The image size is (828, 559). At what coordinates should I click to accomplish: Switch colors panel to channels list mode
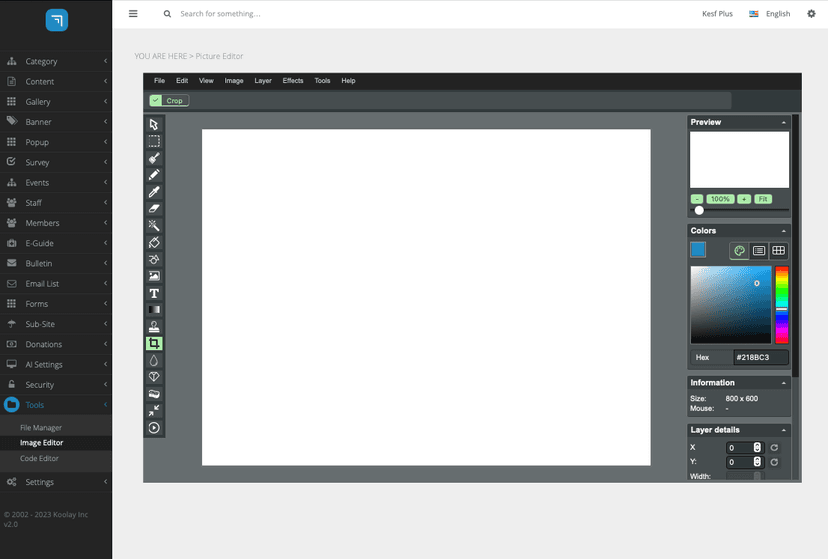[759, 251]
